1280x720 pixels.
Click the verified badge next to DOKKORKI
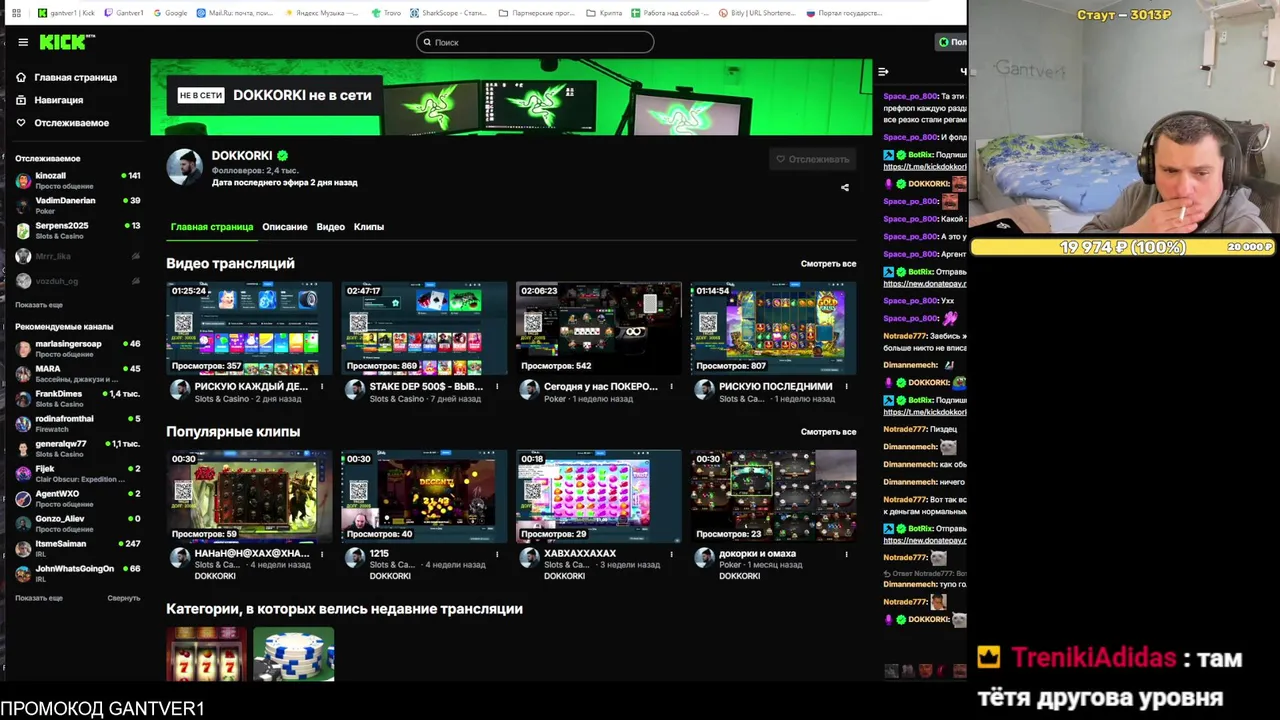tap(283, 156)
